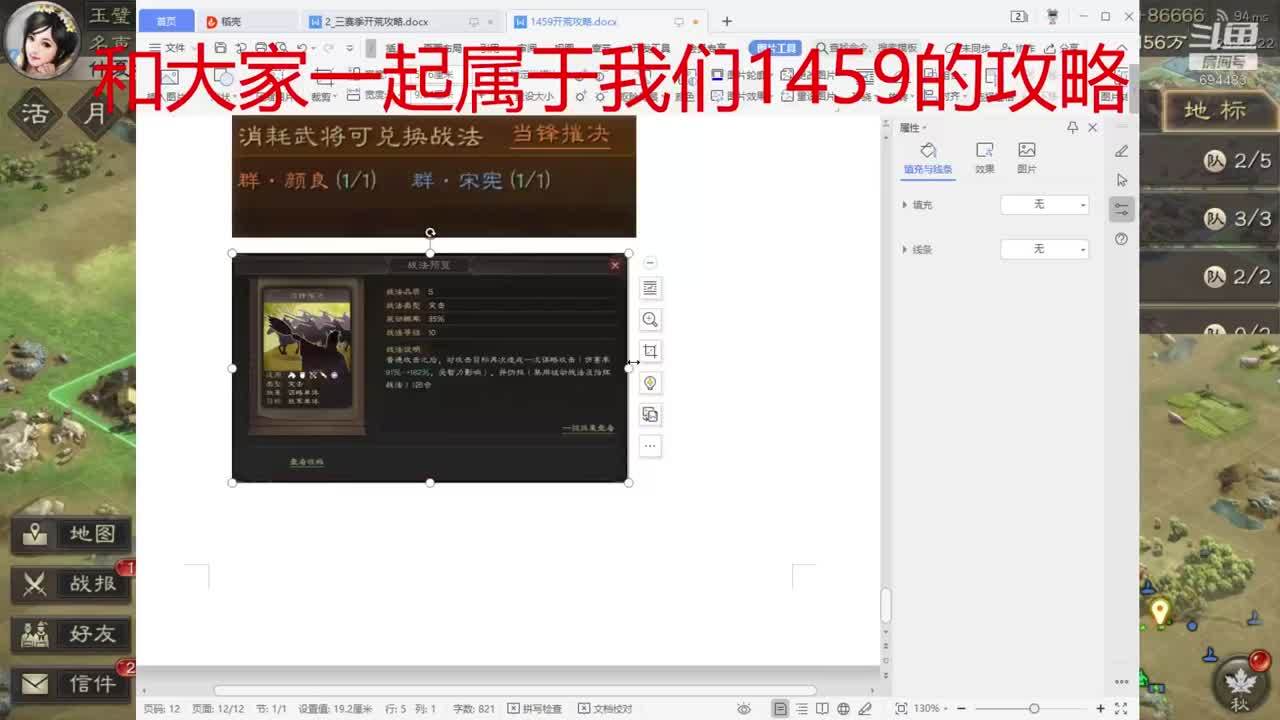Open layout options icon beside image
This screenshot has width=1280, height=720.
pos(650,288)
